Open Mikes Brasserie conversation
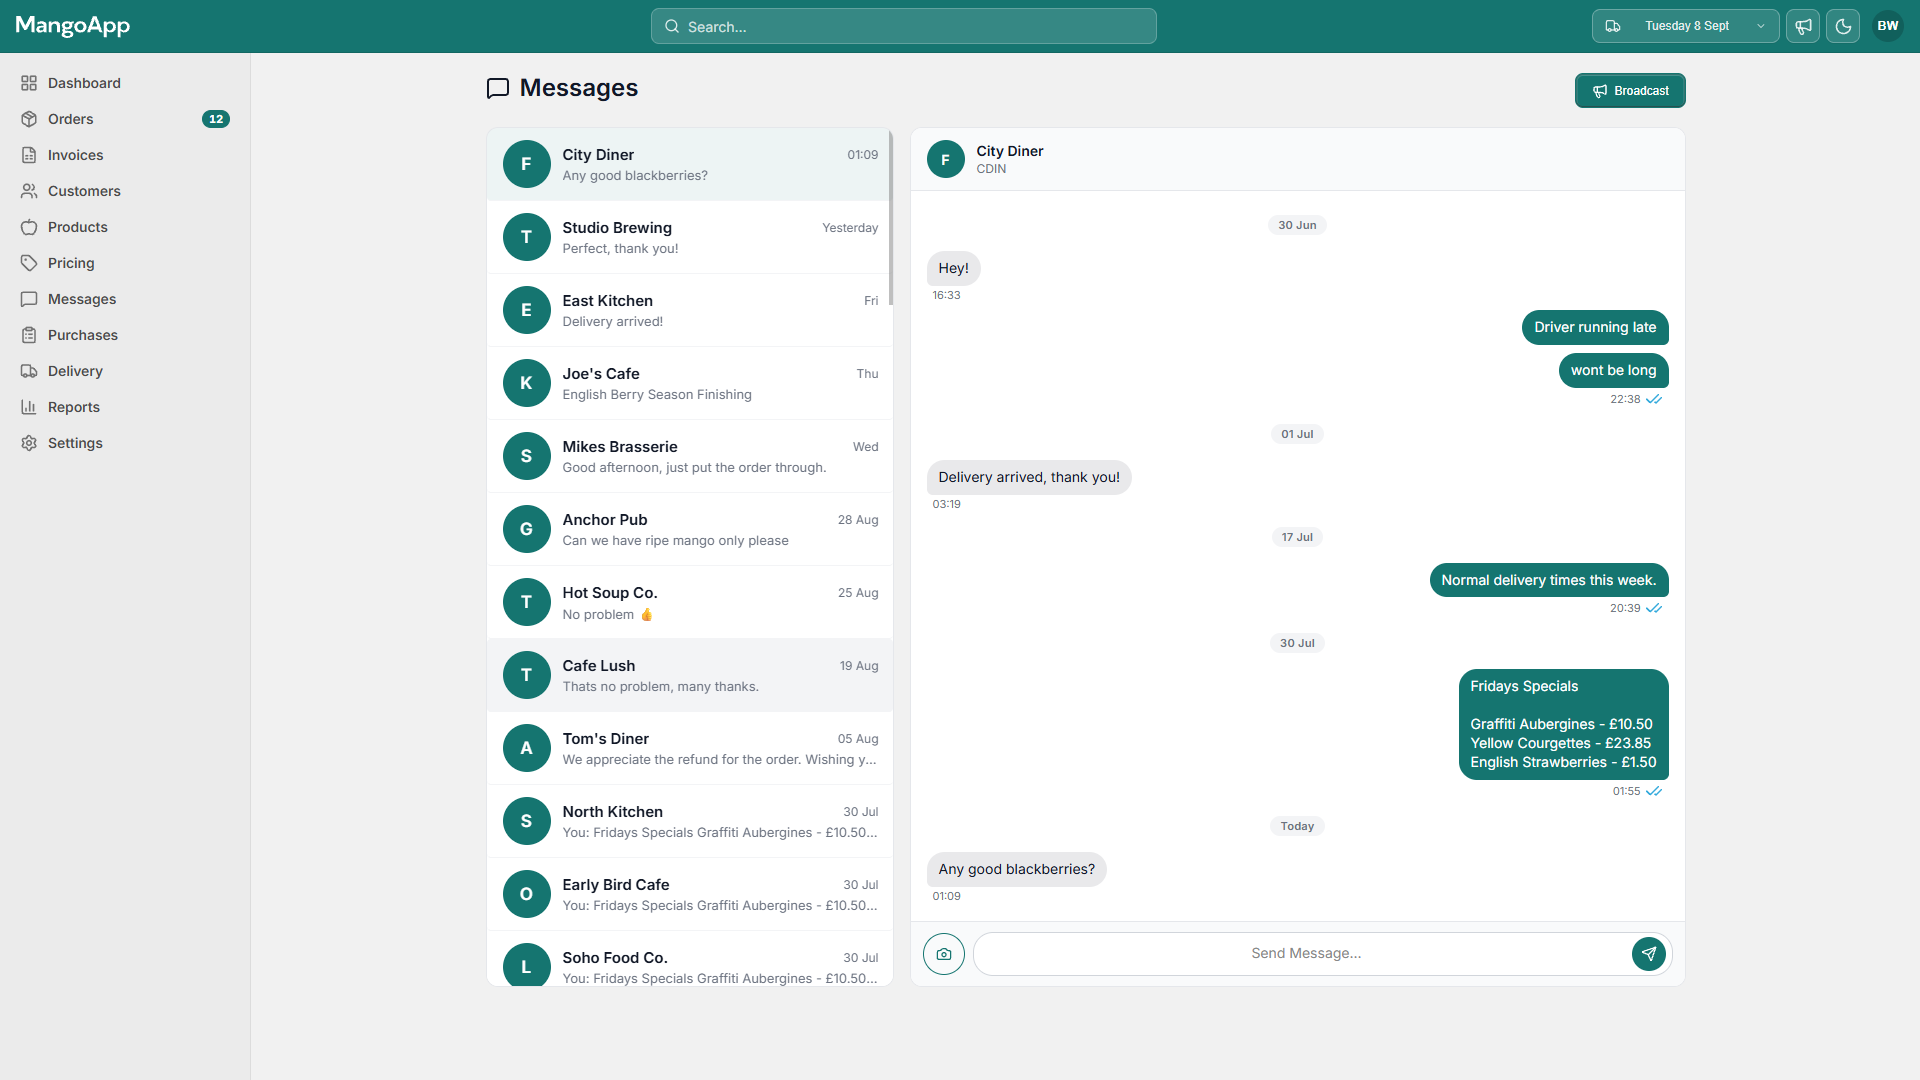 (x=688, y=456)
